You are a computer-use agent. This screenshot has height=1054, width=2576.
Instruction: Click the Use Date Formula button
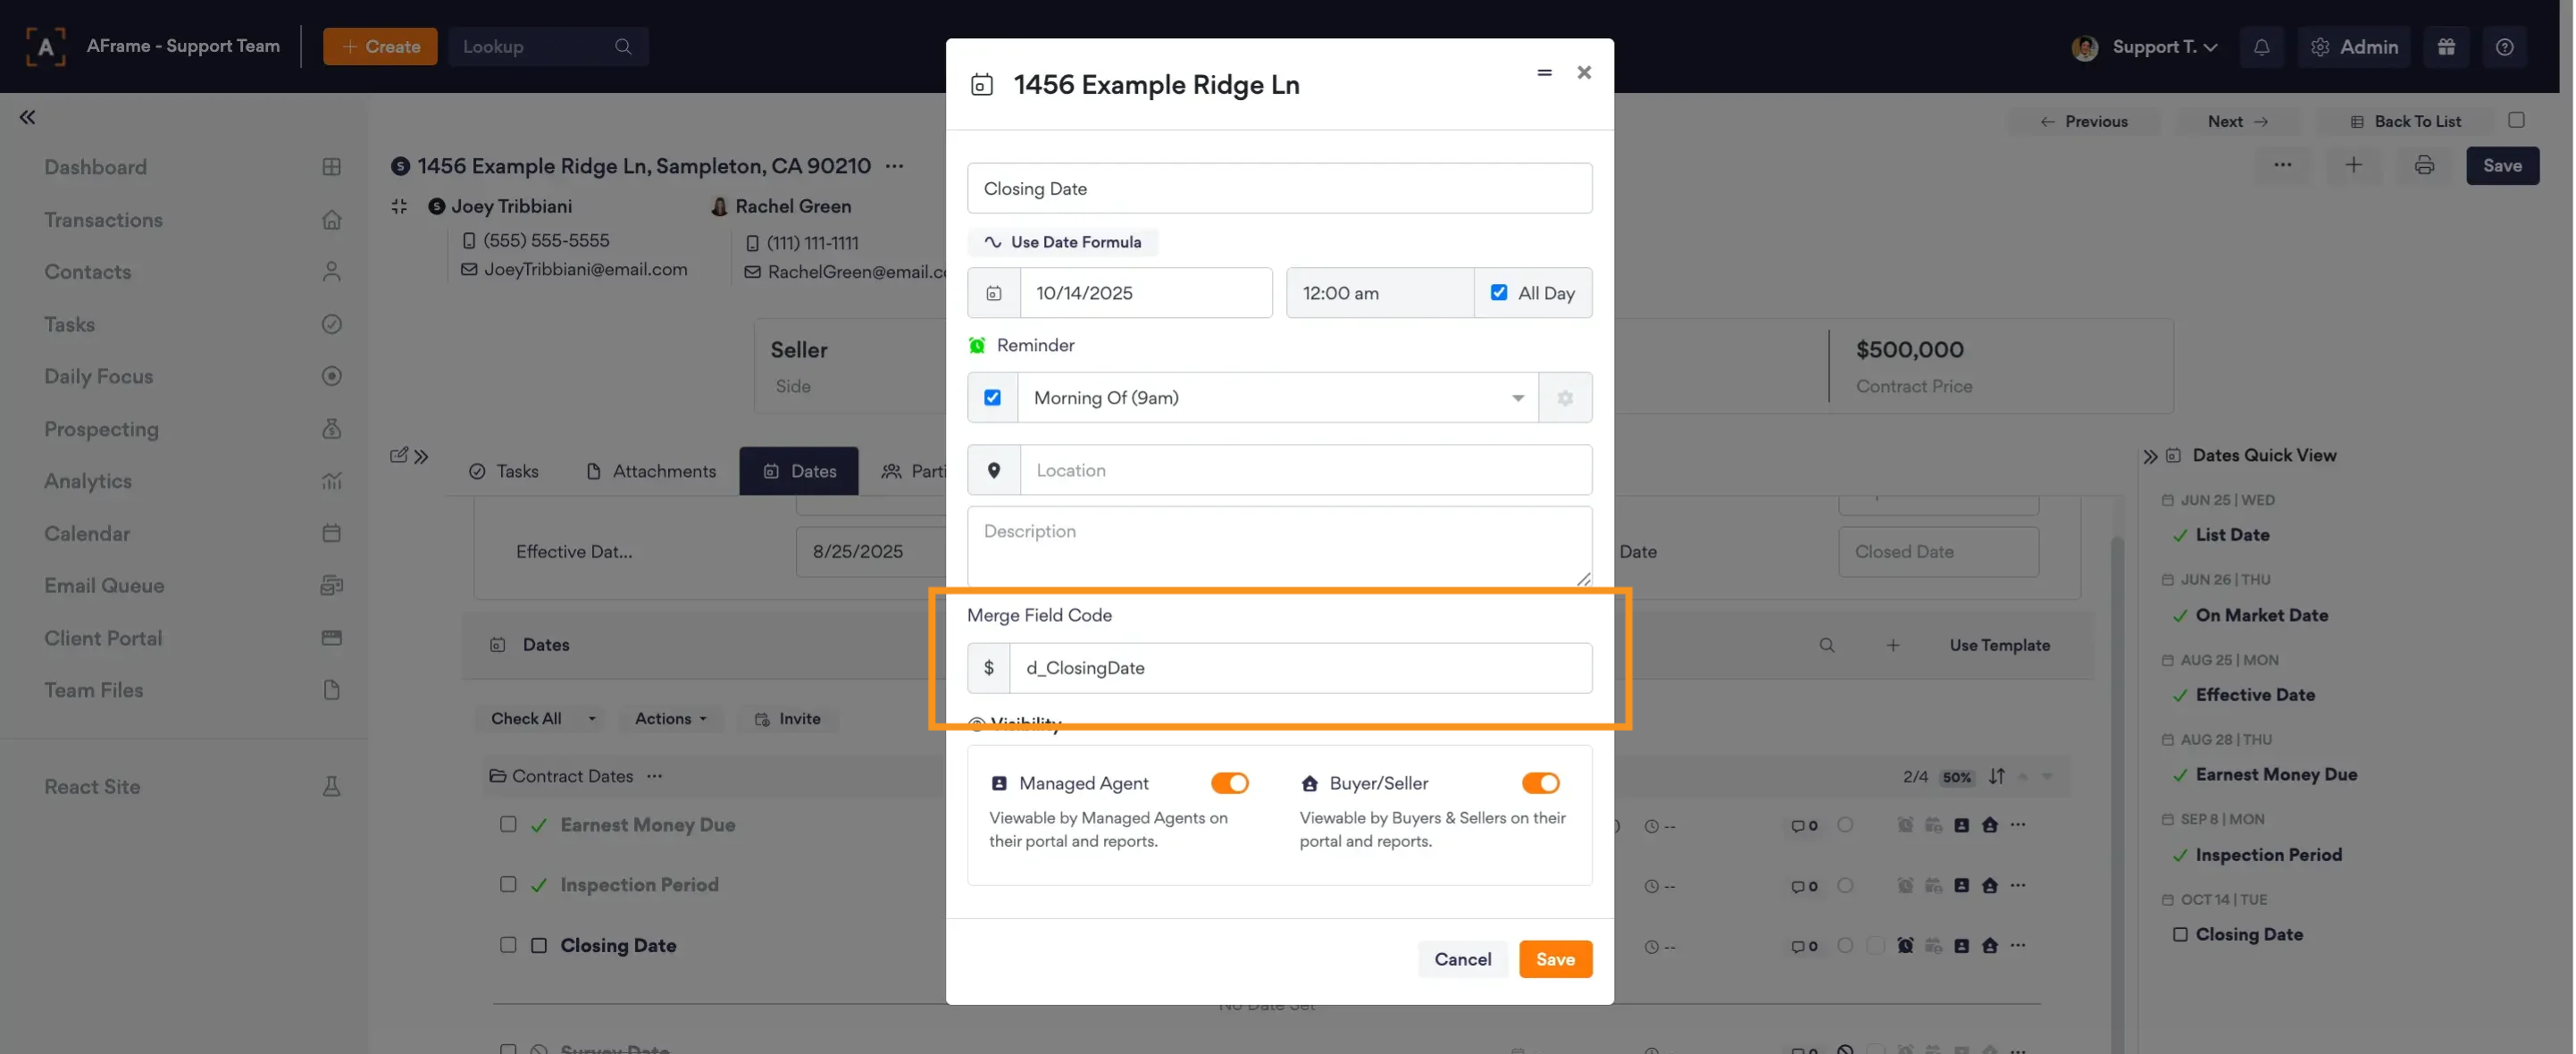point(1062,242)
